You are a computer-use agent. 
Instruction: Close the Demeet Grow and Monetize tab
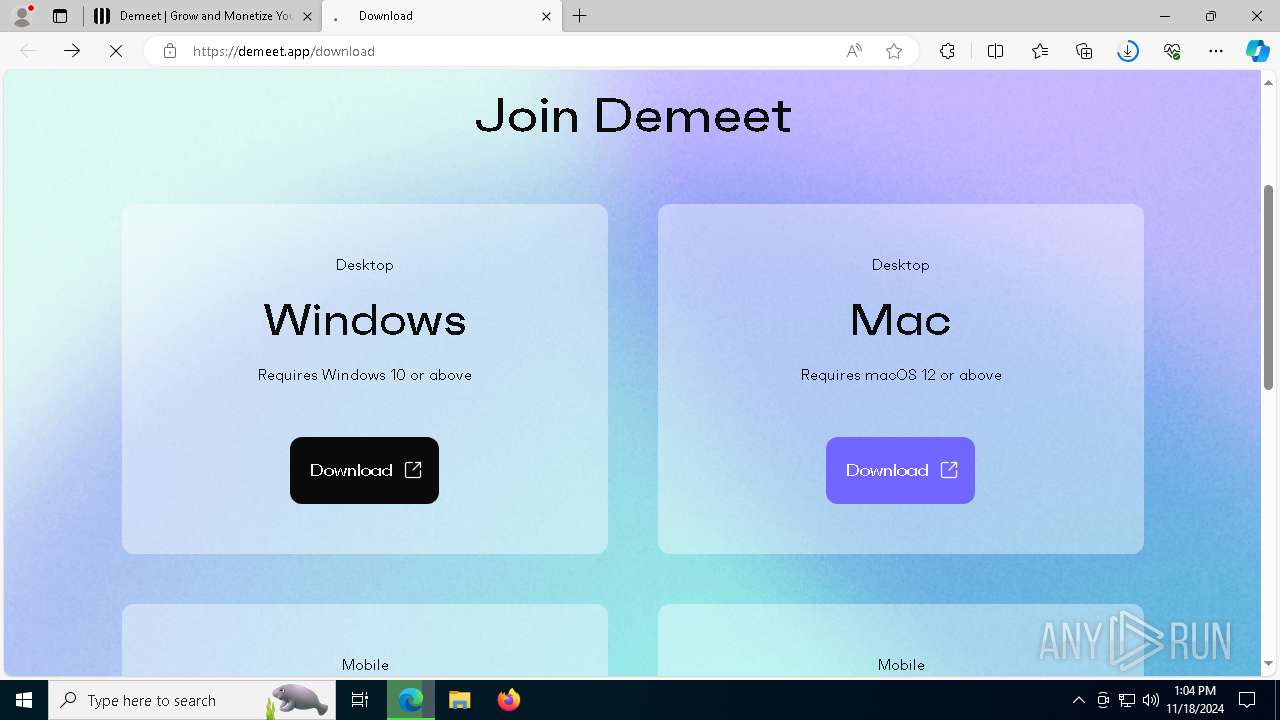[307, 16]
